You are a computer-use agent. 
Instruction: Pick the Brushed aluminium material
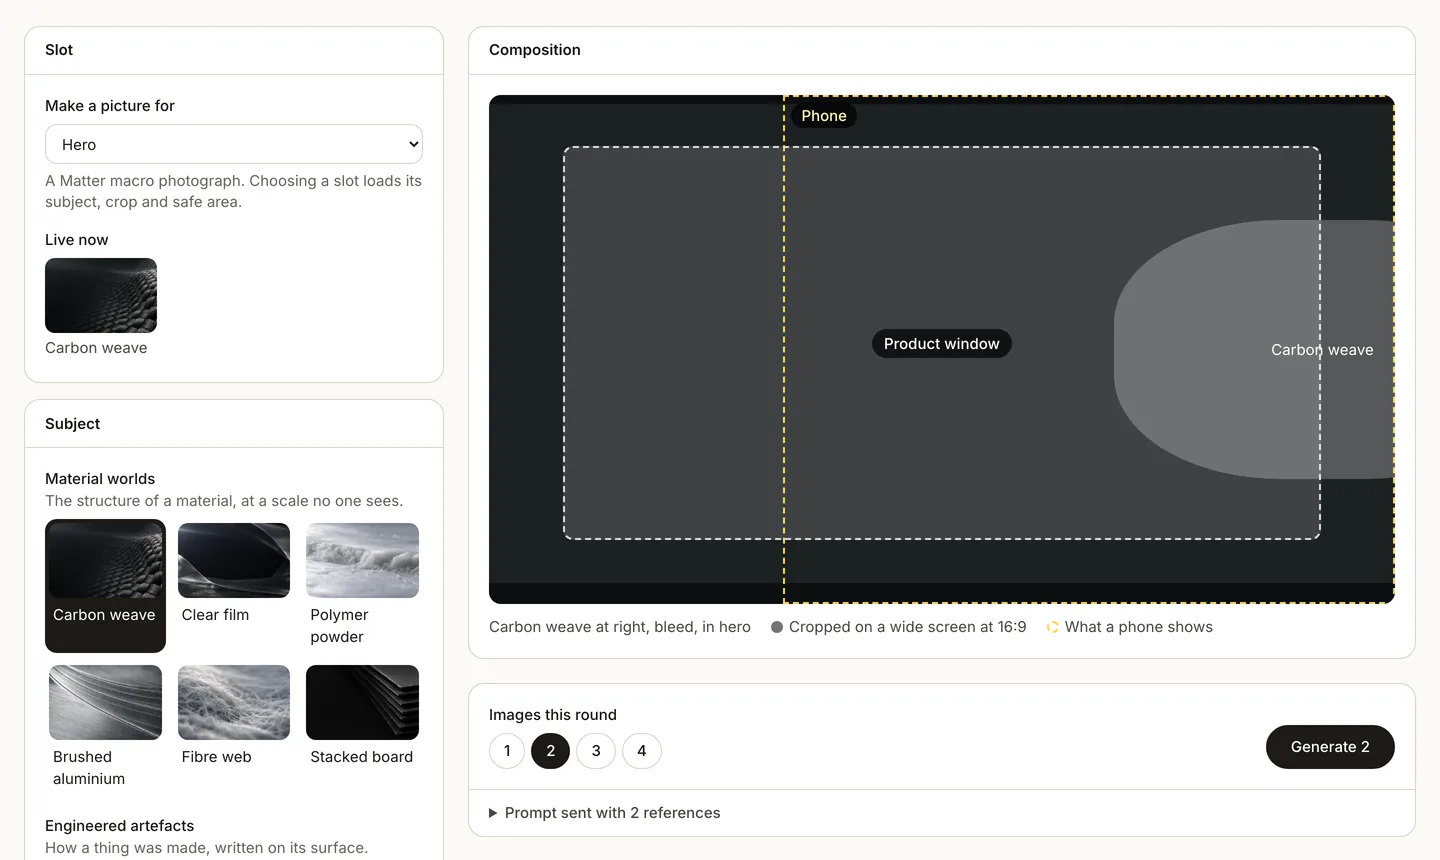[x=105, y=728]
